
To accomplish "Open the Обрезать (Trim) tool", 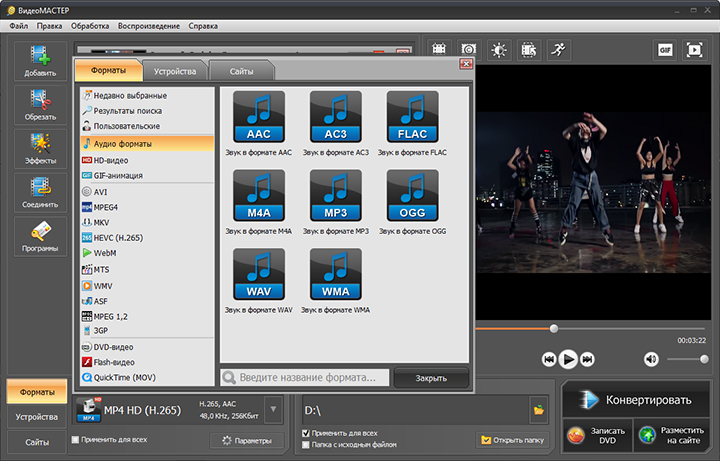I will click(40, 105).
